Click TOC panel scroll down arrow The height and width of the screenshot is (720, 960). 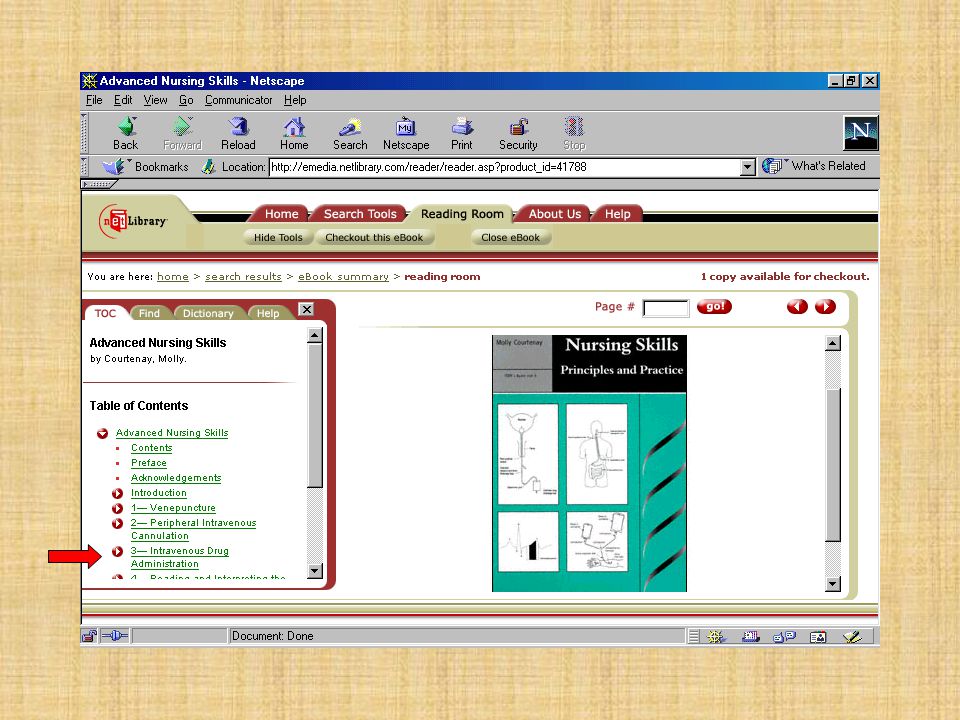pyautogui.click(x=315, y=571)
